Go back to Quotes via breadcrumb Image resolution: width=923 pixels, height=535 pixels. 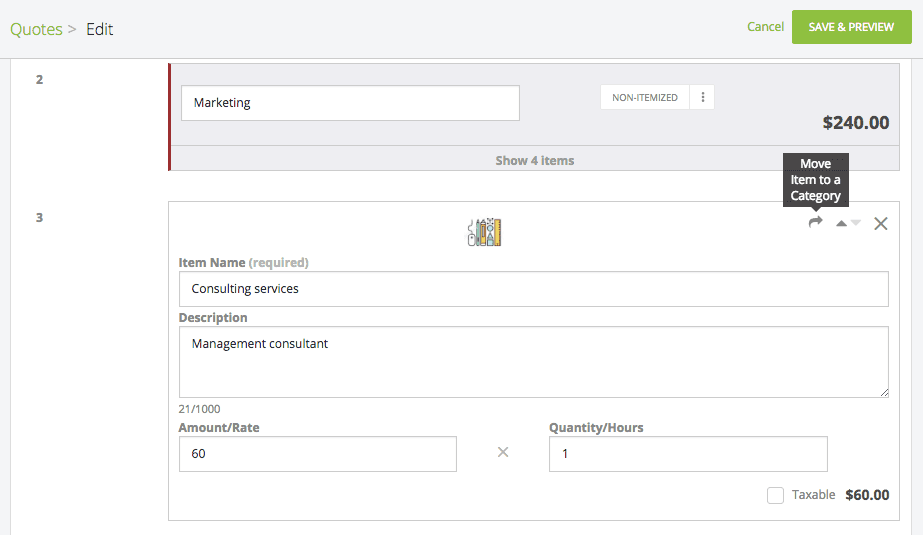click(34, 29)
